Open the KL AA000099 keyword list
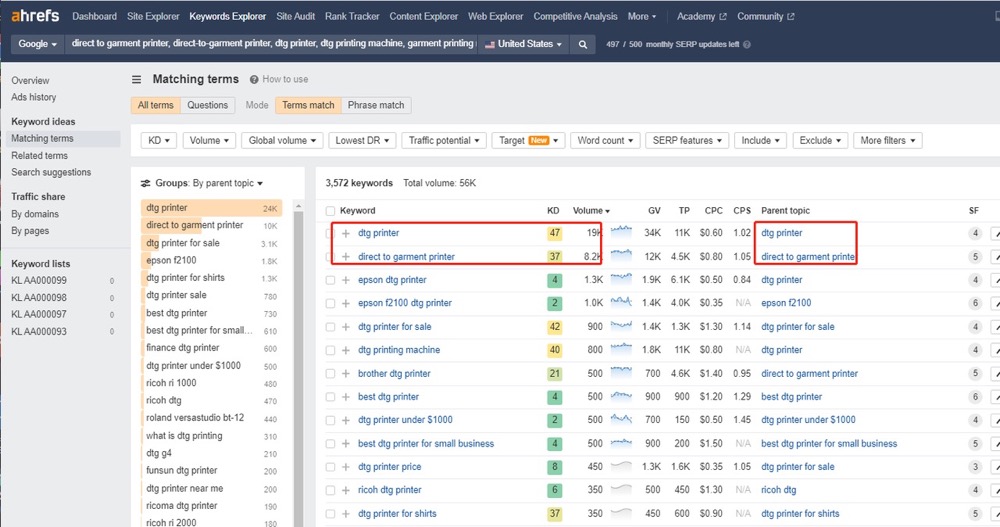The height and width of the screenshot is (527, 1000). pos(39,281)
